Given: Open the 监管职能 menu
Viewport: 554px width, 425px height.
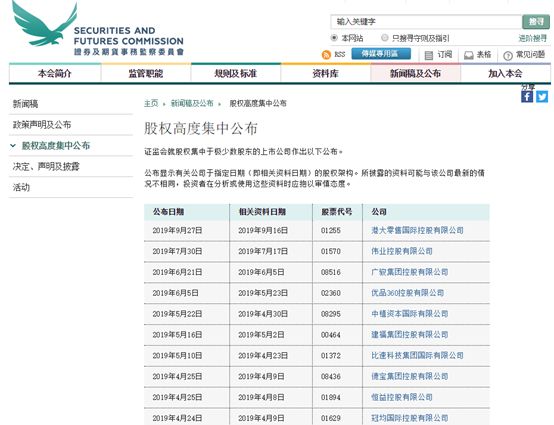Looking at the screenshot, I should (146, 73).
